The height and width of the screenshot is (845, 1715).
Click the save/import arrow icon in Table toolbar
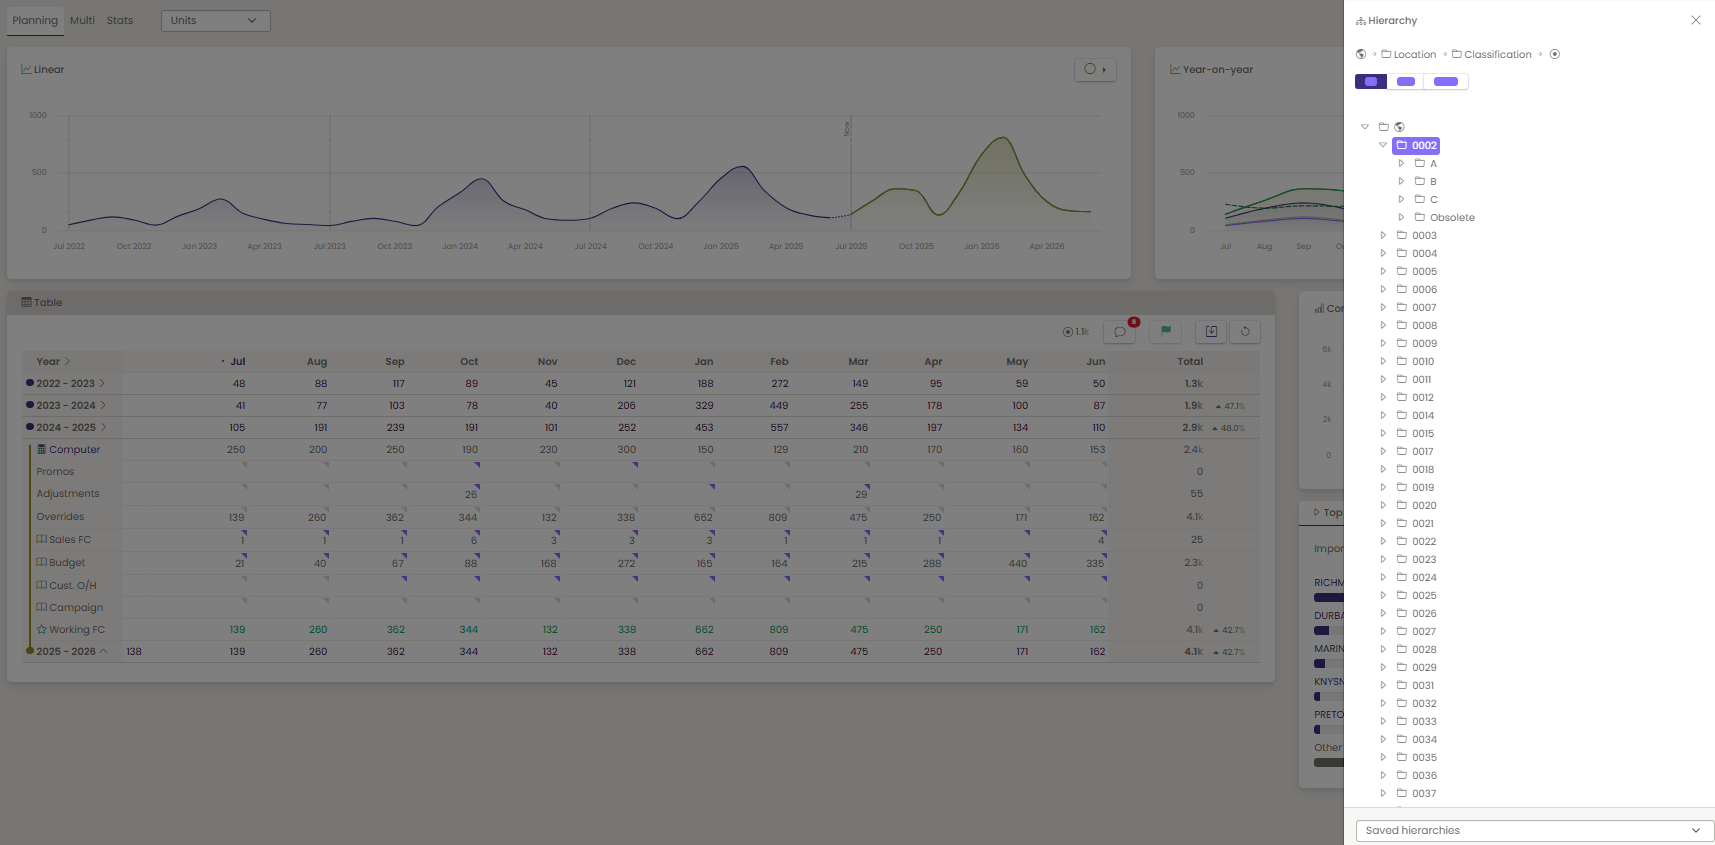pyautogui.click(x=1211, y=331)
